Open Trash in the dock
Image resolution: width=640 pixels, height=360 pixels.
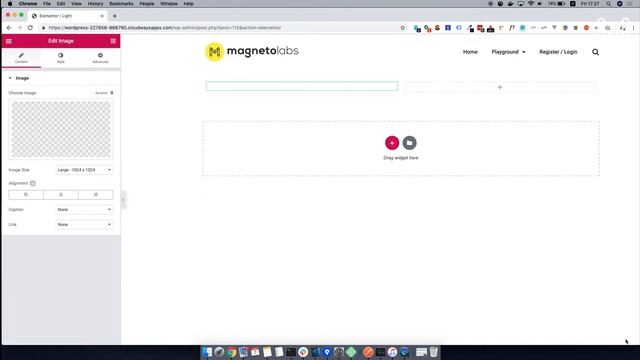(x=433, y=352)
